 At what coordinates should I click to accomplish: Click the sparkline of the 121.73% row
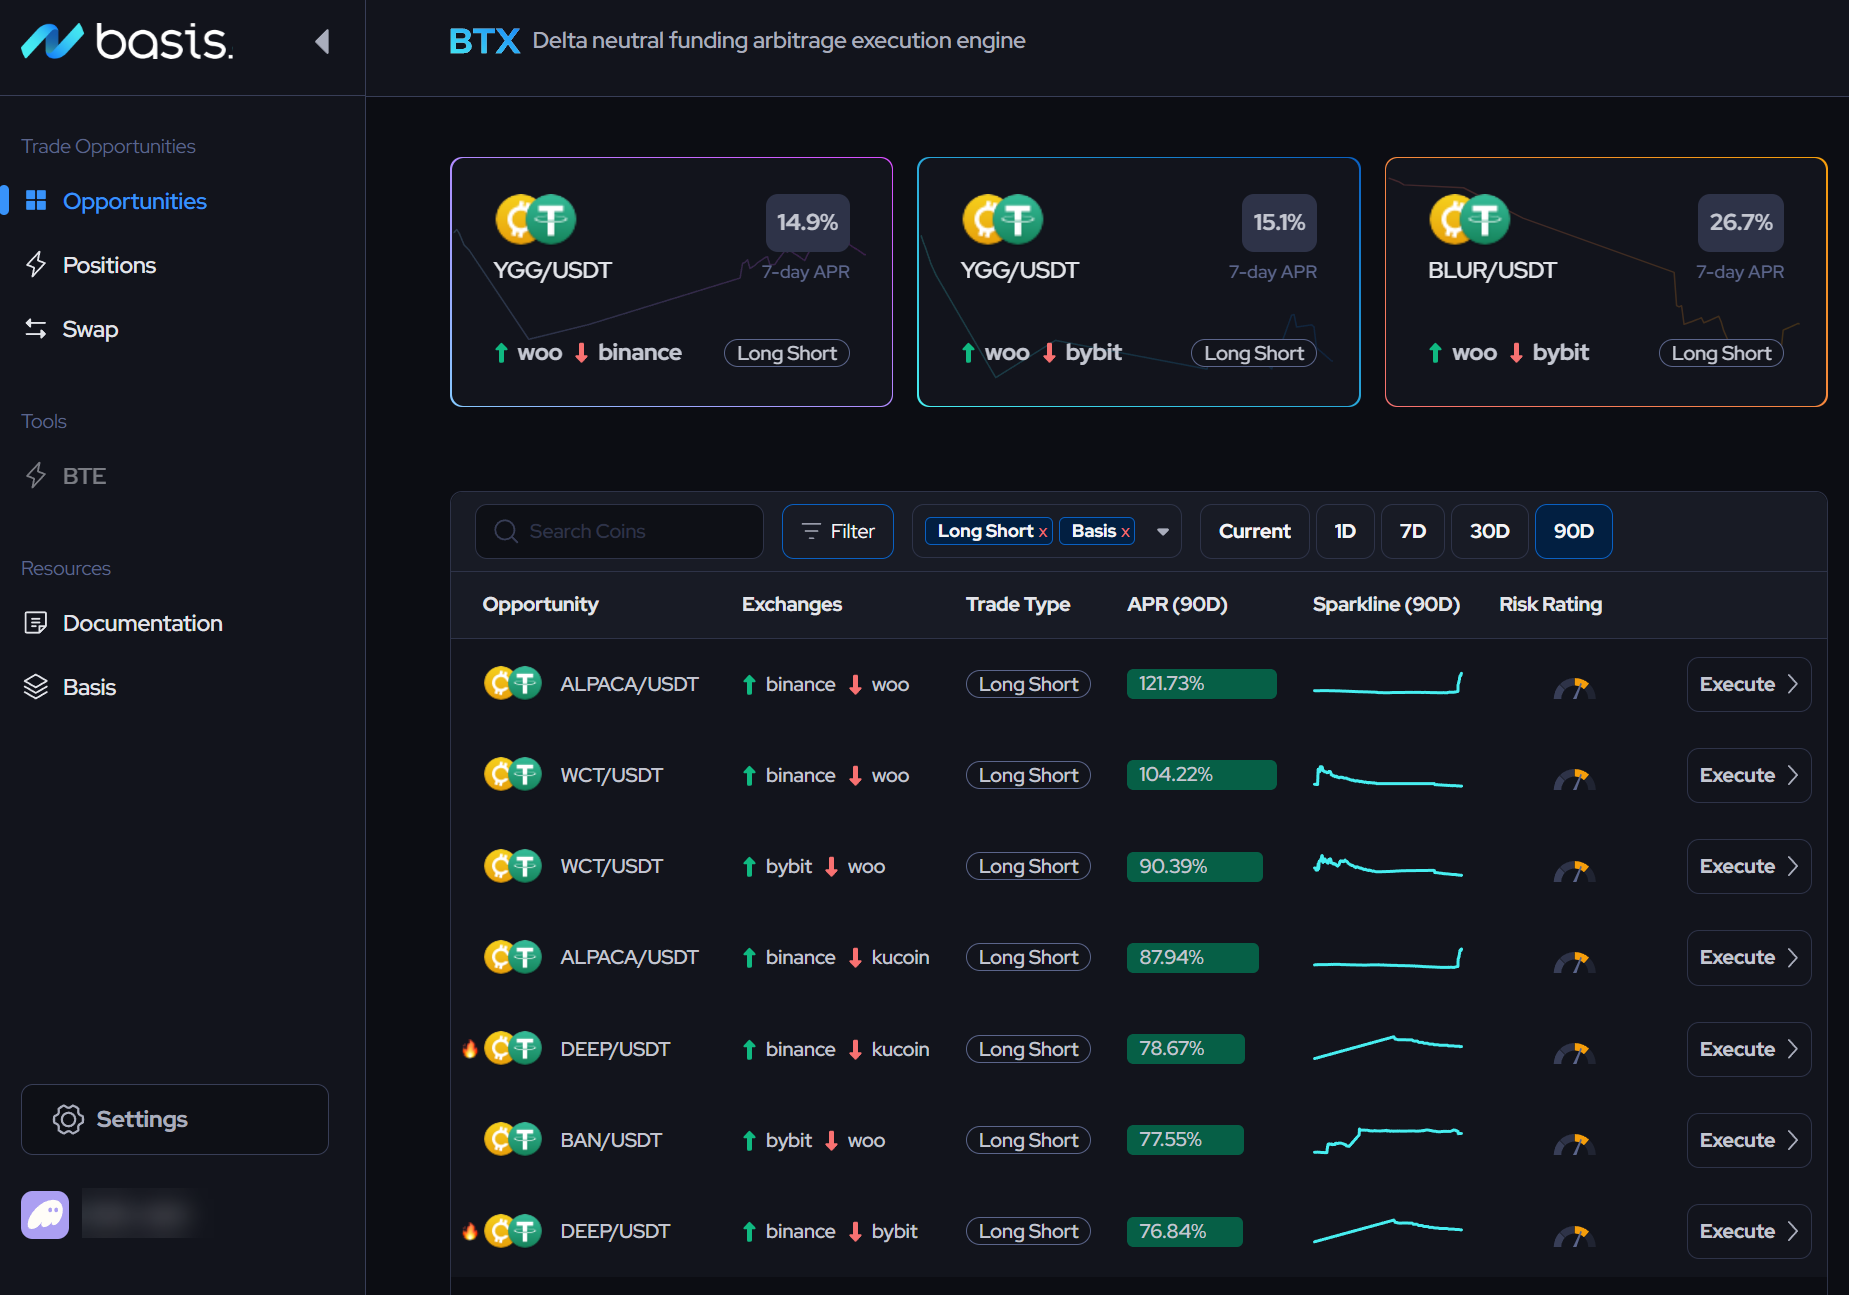click(x=1388, y=684)
